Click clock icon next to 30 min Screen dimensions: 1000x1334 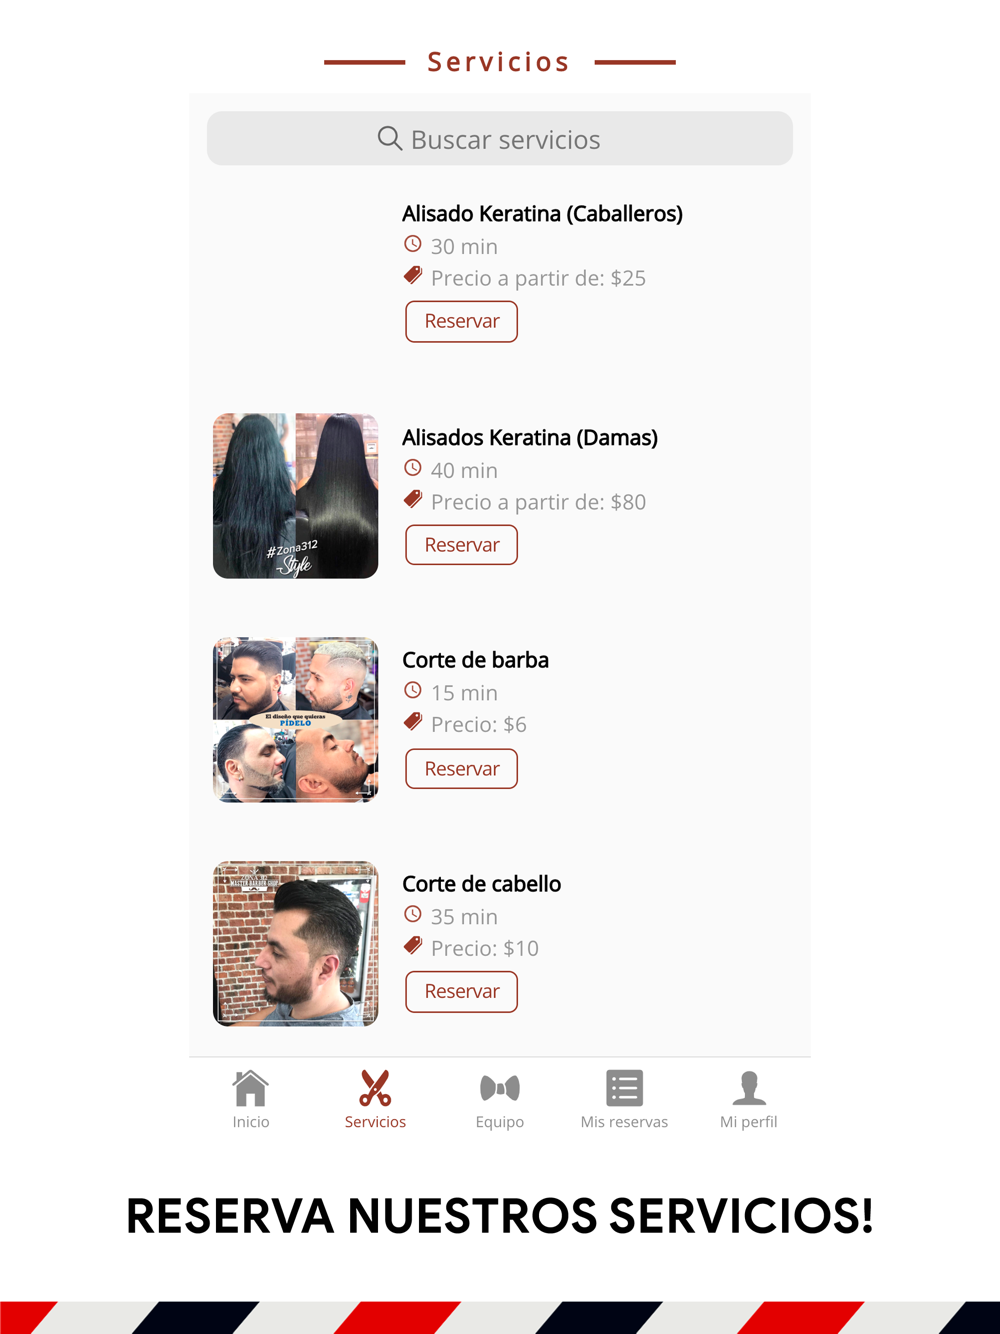413,244
